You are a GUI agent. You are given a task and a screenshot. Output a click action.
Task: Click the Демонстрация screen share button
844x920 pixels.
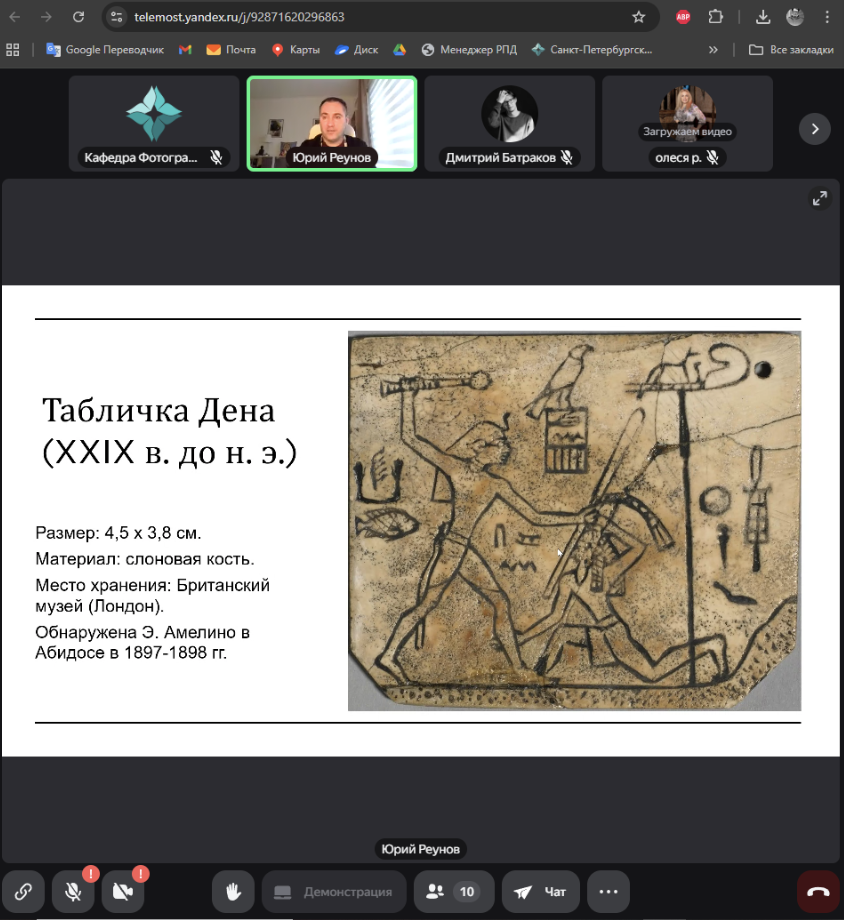333,891
